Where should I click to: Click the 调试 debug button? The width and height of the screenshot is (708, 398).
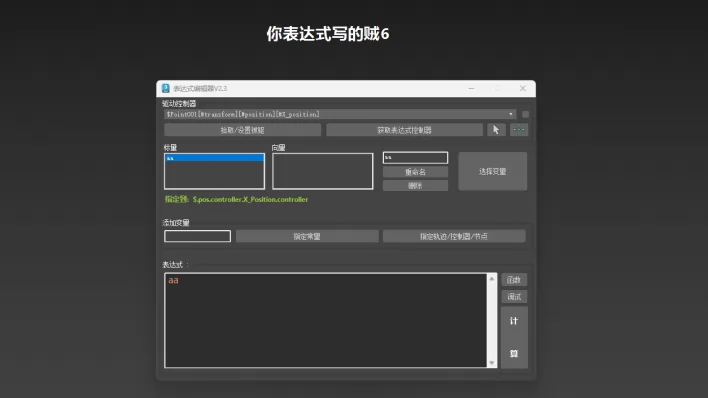tap(514, 297)
